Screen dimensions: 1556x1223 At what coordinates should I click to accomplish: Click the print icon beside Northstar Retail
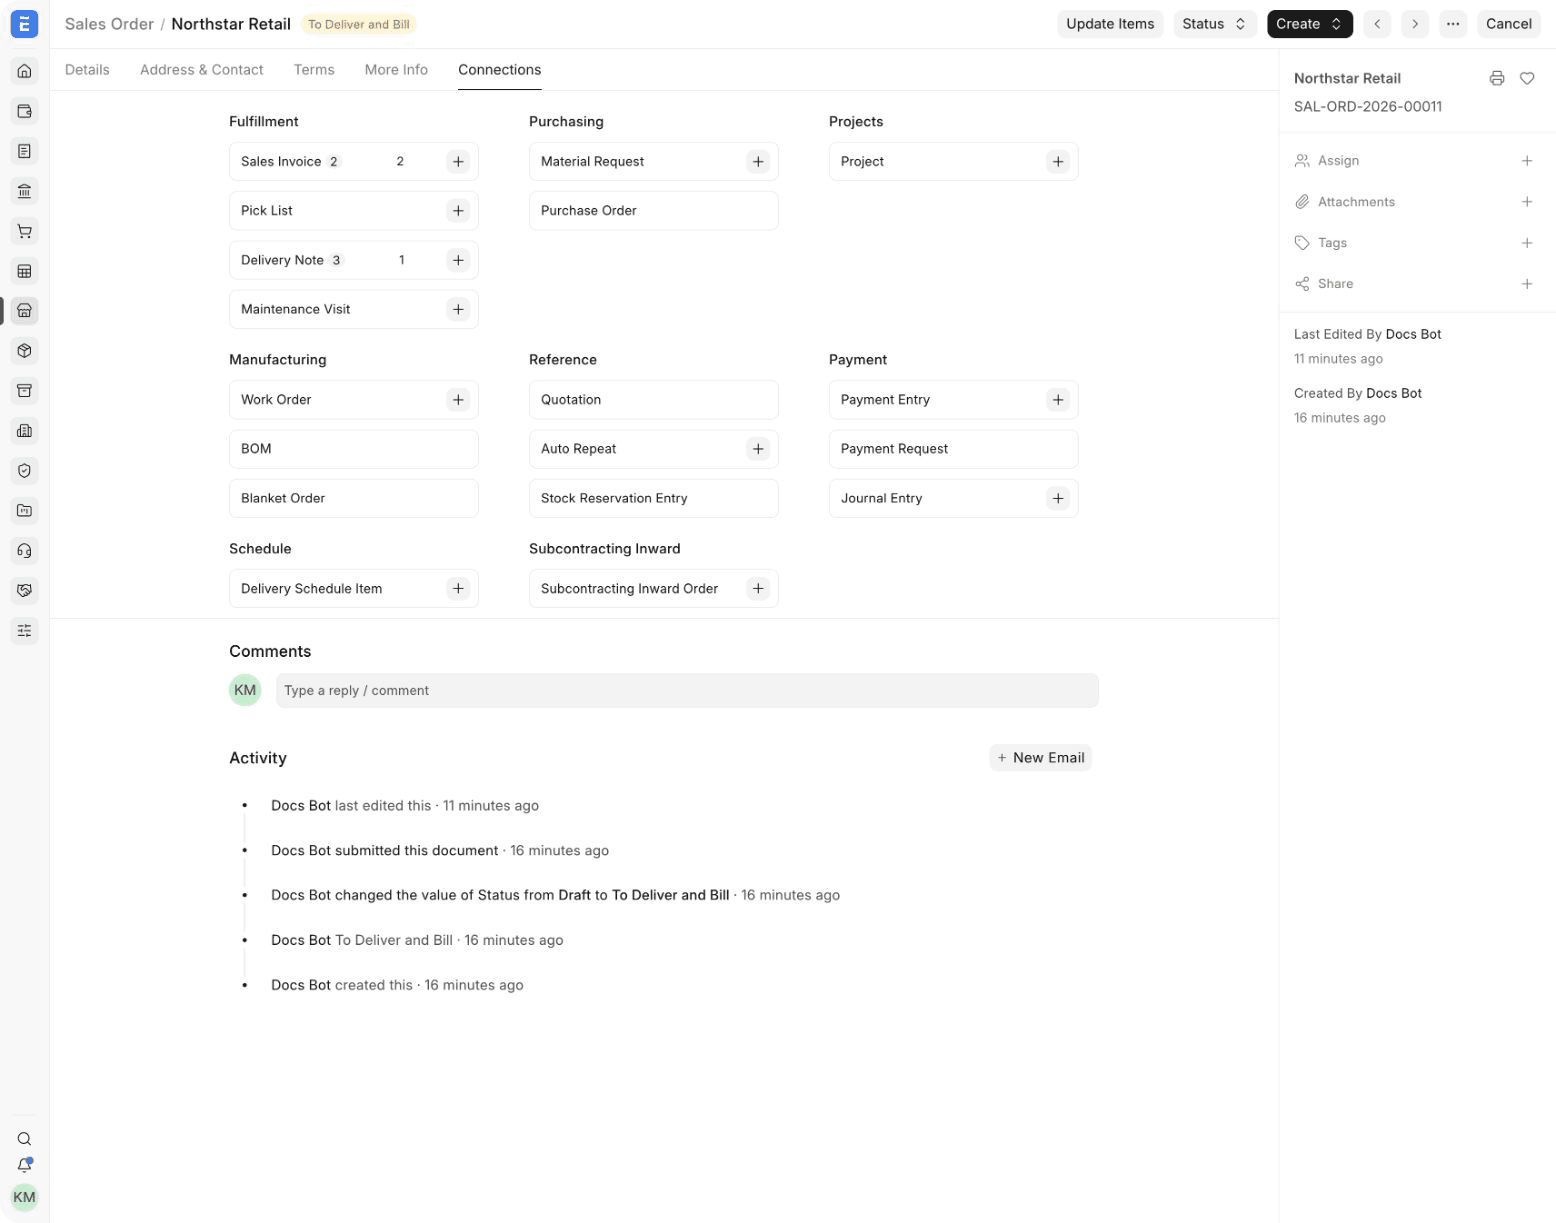tap(1497, 78)
